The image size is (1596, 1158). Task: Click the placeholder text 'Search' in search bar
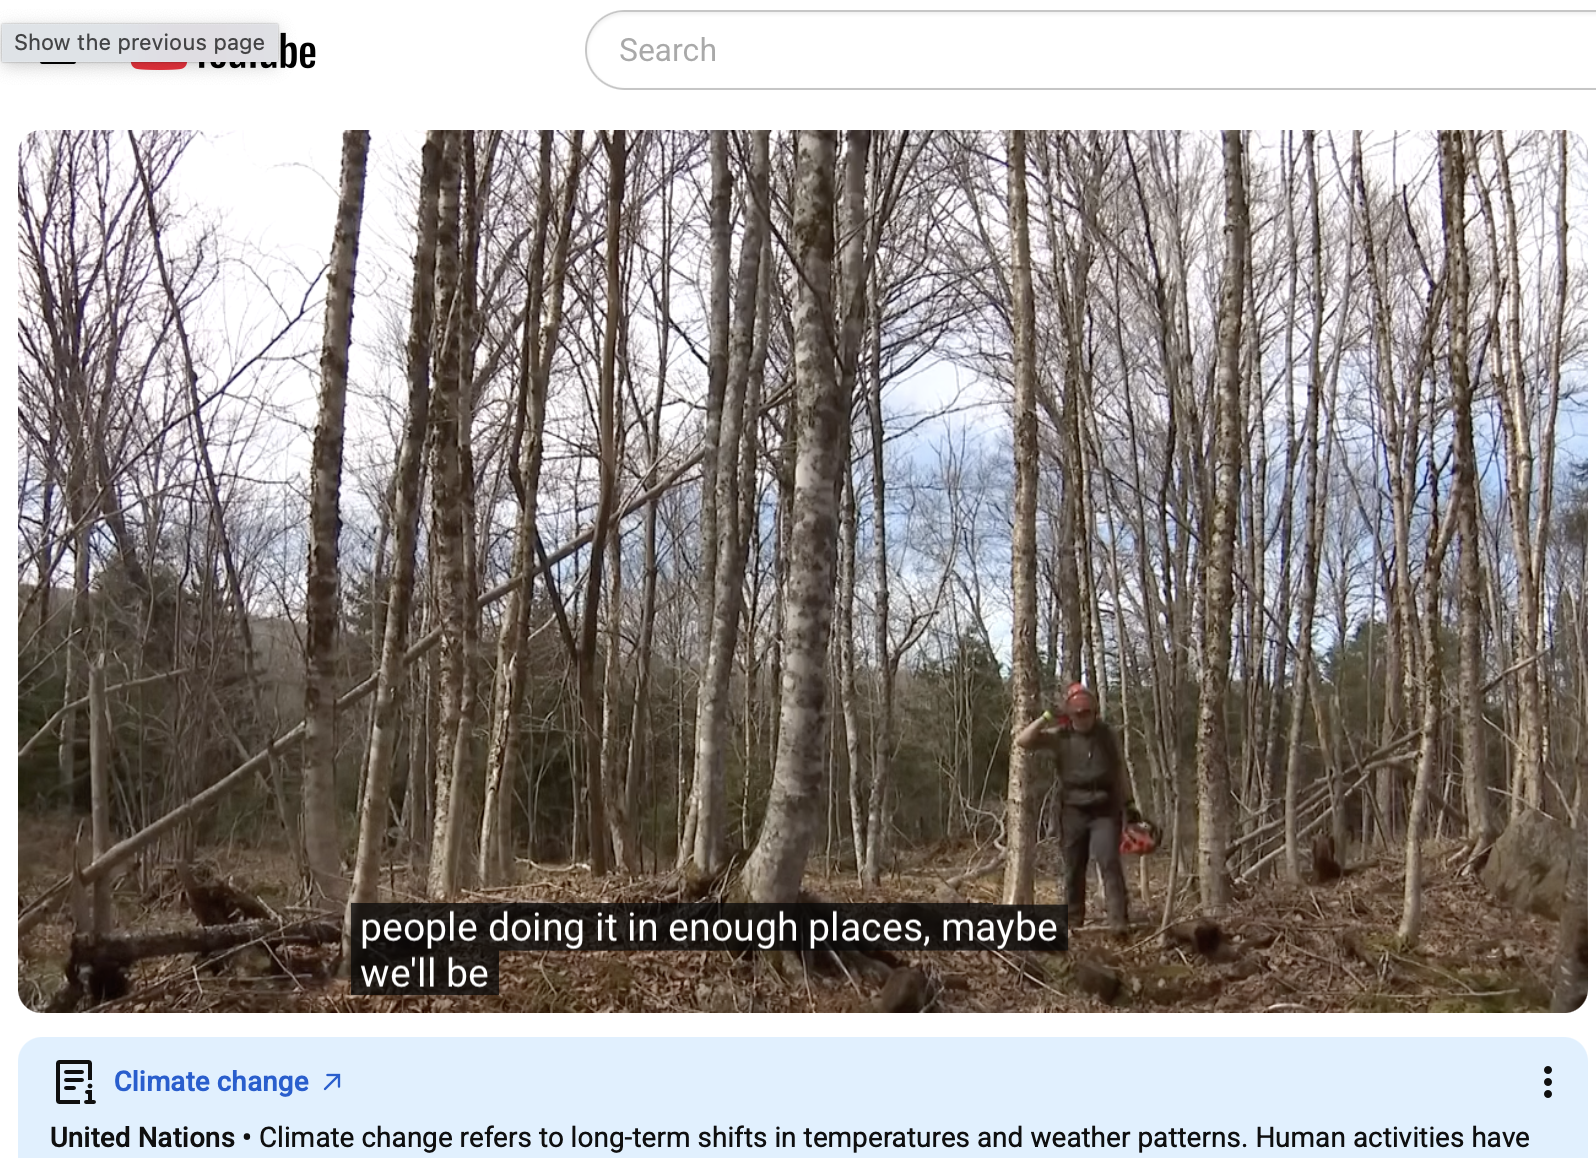pos(667,50)
